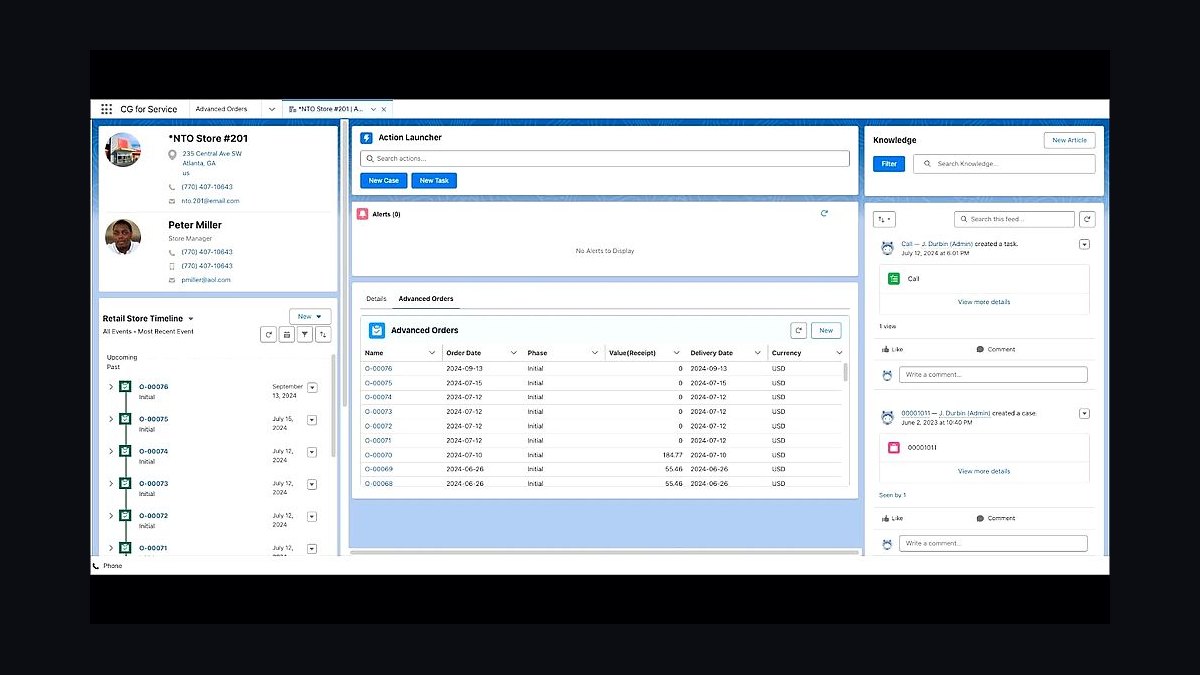This screenshot has width=1200, height=675.
Task: Click the Search actions field
Action: click(x=605, y=158)
